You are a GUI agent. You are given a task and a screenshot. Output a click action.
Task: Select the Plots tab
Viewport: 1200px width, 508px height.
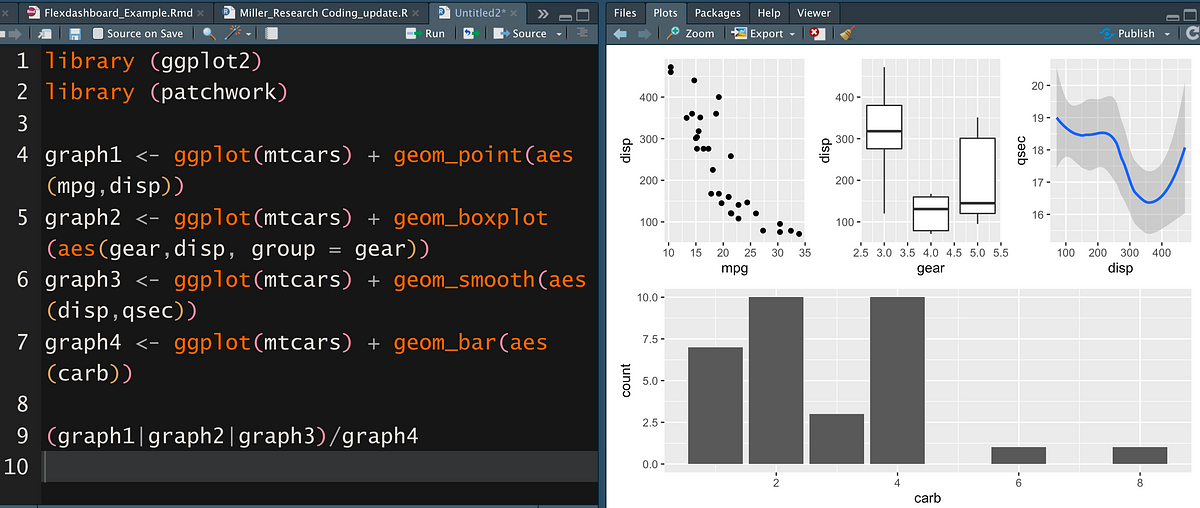(x=664, y=13)
